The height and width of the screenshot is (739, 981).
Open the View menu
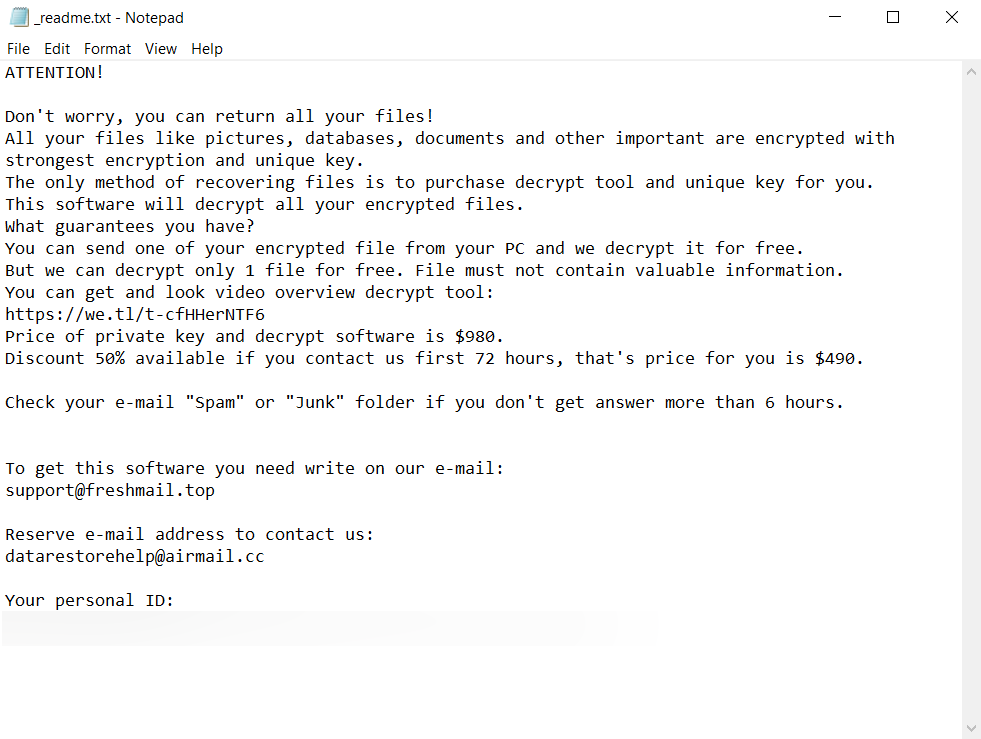pos(160,49)
